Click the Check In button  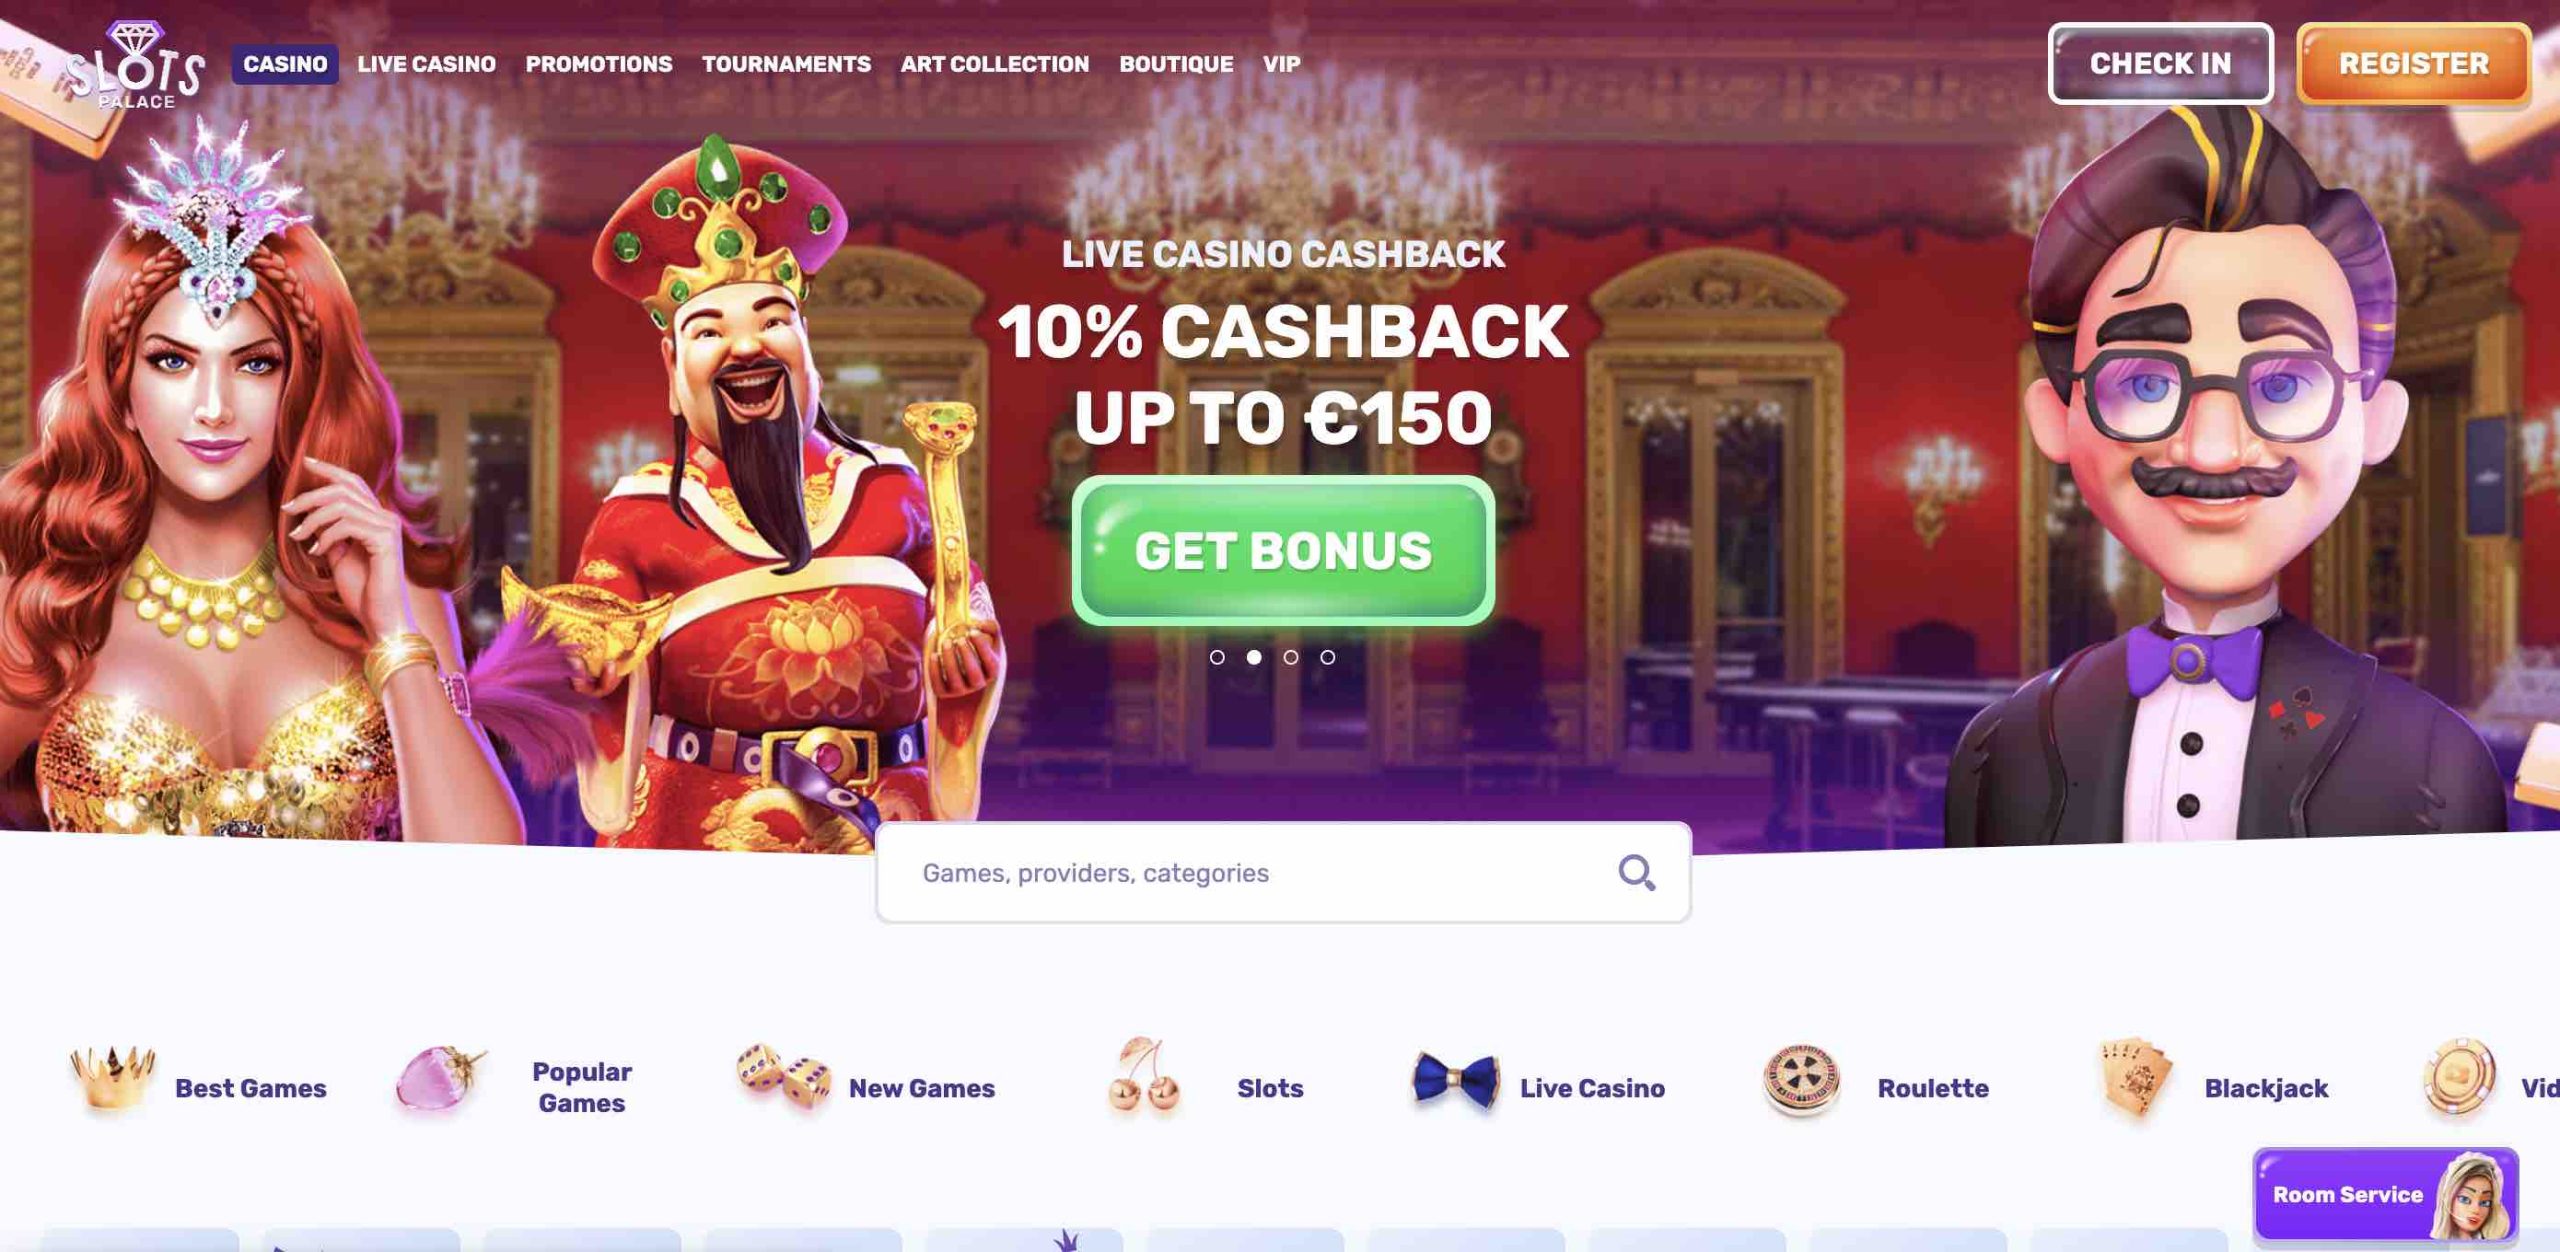click(x=2160, y=64)
